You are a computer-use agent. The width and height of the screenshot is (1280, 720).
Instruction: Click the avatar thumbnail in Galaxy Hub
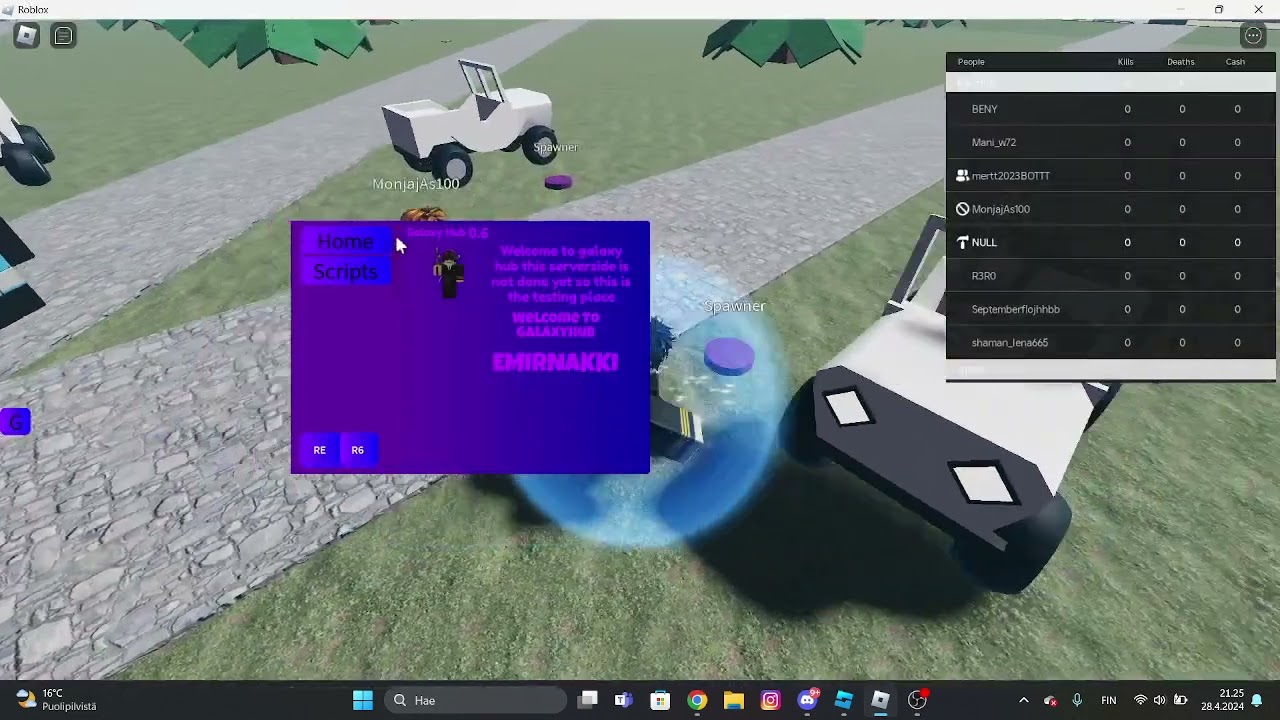tap(449, 275)
